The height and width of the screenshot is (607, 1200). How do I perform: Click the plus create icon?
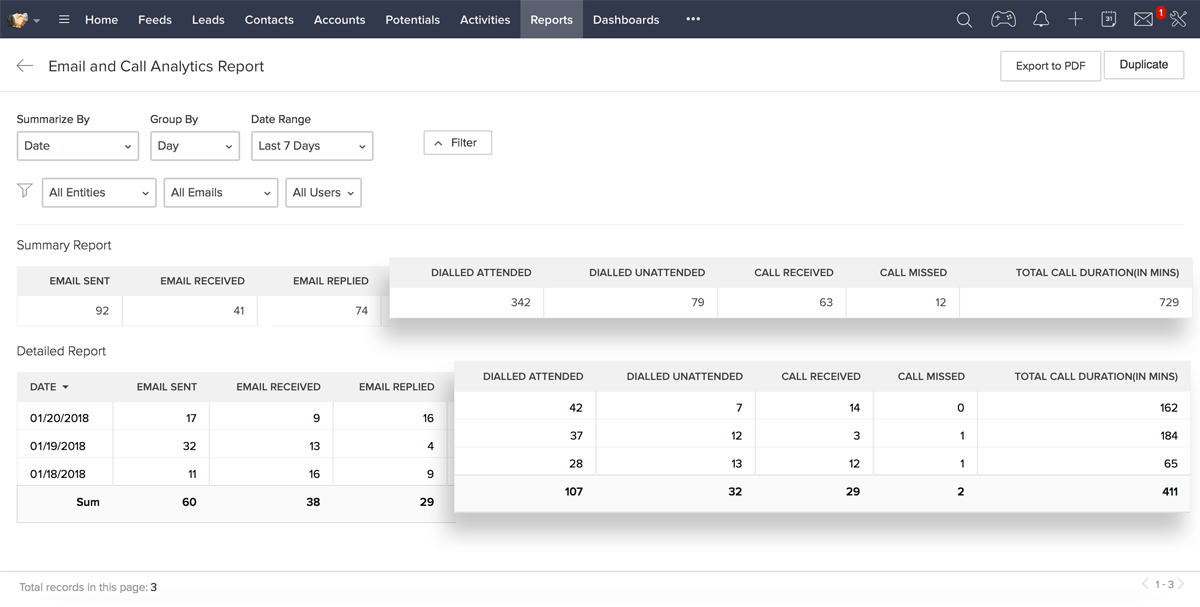pyautogui.click(x=1075, y=19)
